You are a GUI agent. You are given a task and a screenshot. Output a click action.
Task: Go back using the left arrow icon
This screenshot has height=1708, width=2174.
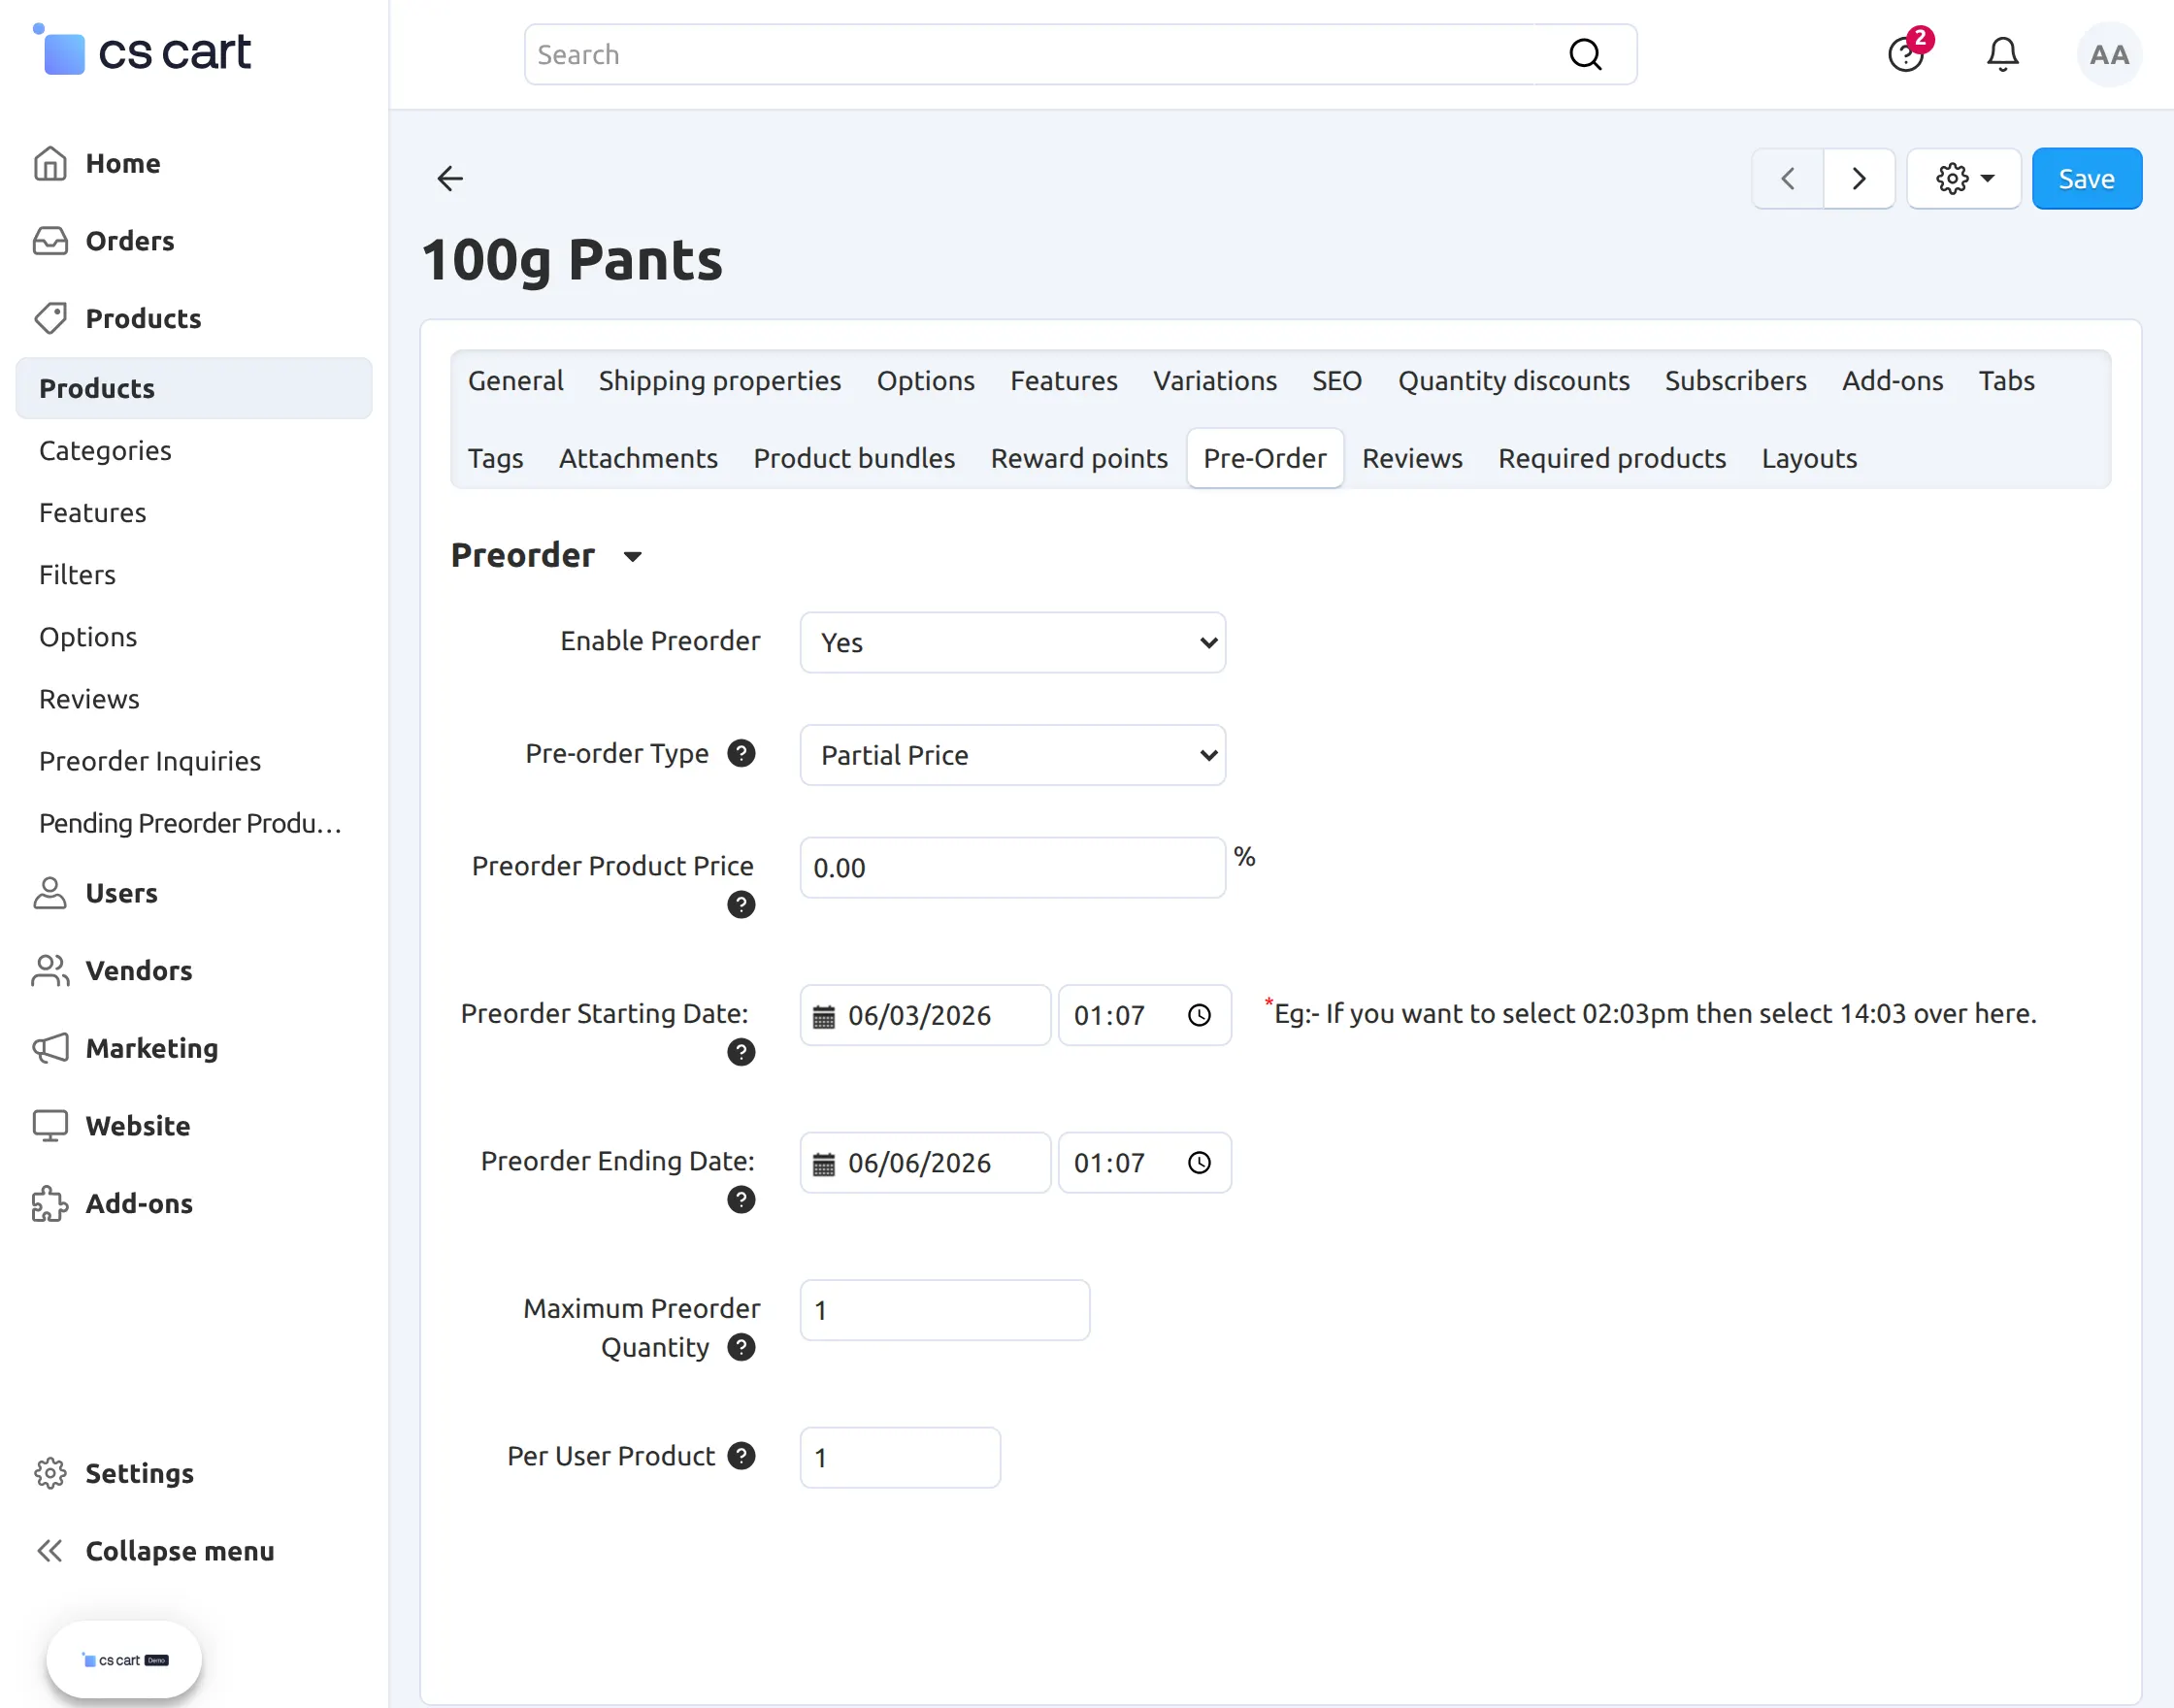[x=450, y=179]
